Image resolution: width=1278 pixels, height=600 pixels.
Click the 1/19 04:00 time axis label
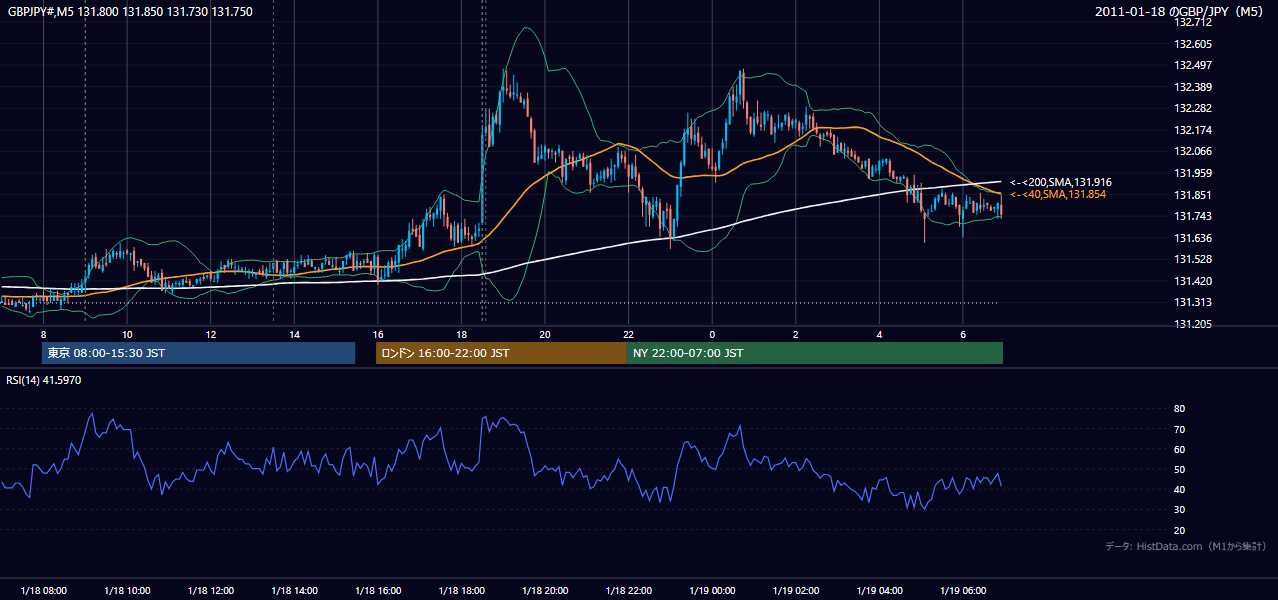(879, 591)
